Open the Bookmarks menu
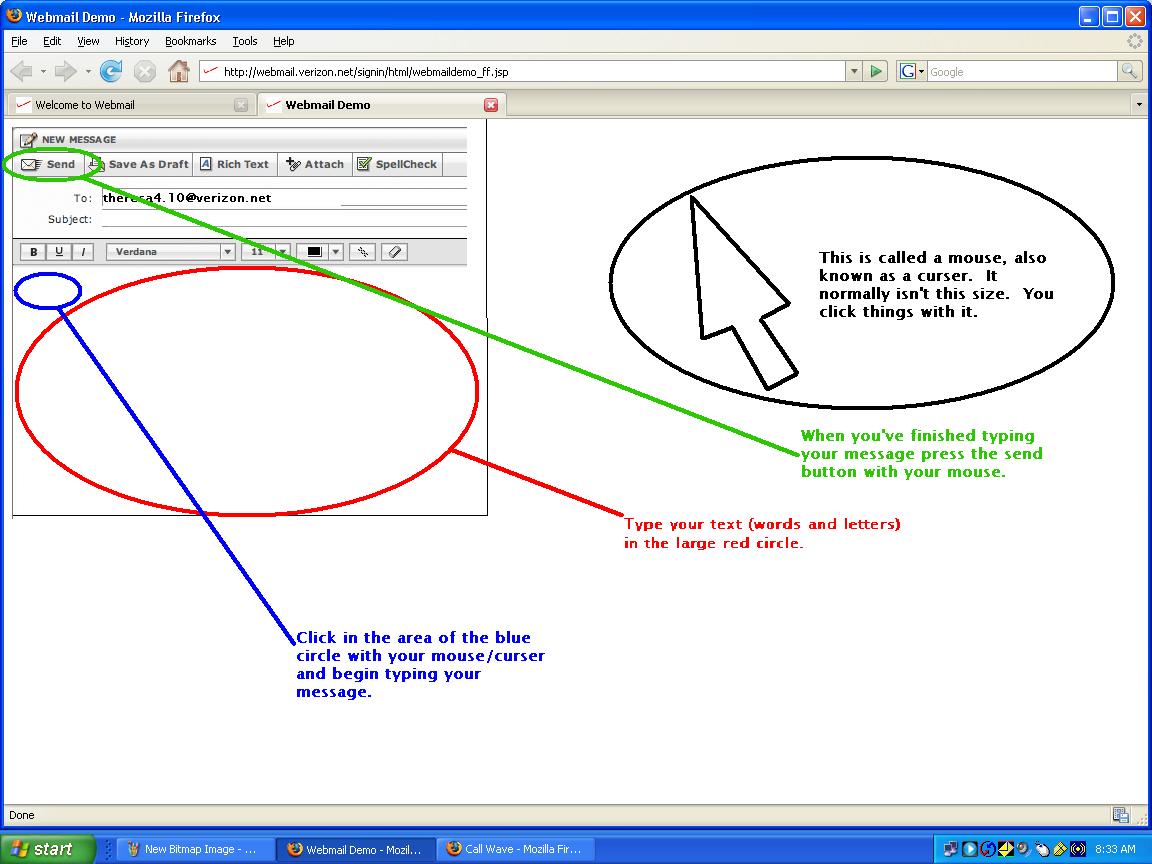Image resolution: width=1152 pixels, height=864 pixels. (190, 41)
